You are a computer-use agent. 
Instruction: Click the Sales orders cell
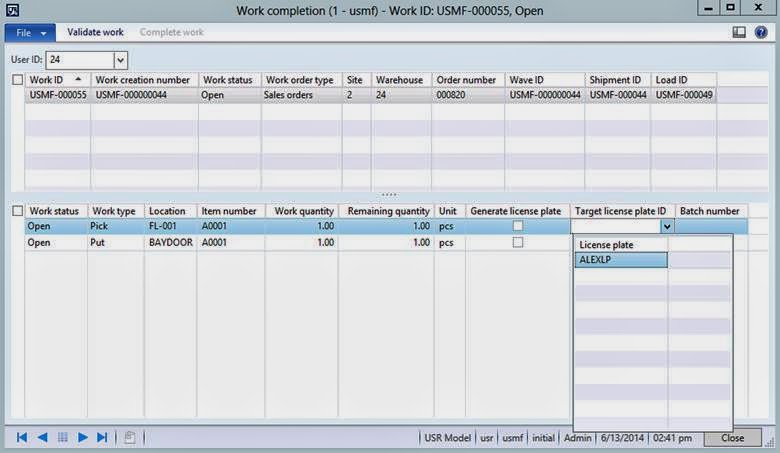point(302,95)
